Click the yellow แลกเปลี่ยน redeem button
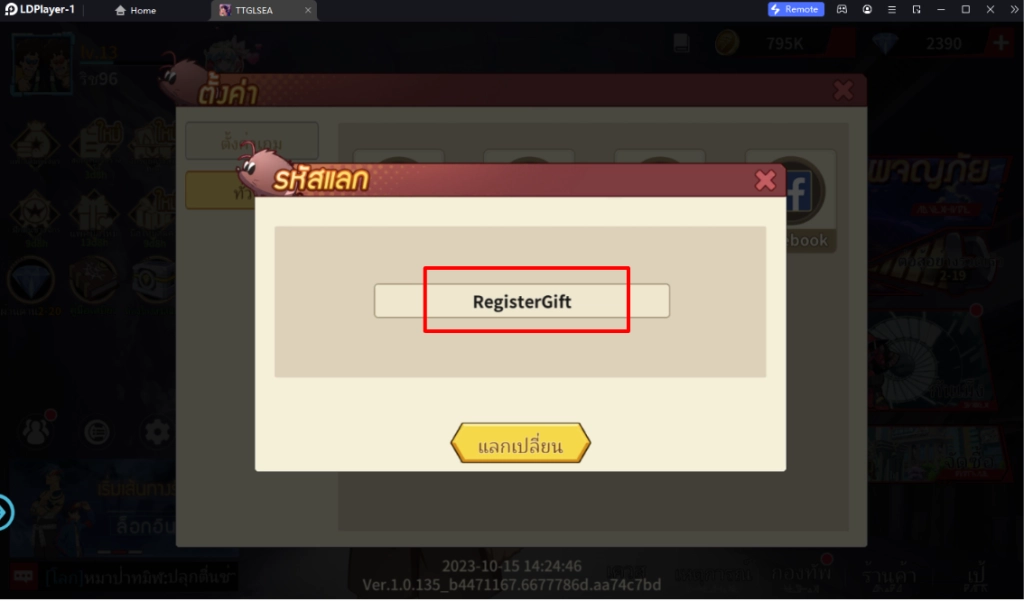Viewport: 1024px width, 601px height. [520, 444]
